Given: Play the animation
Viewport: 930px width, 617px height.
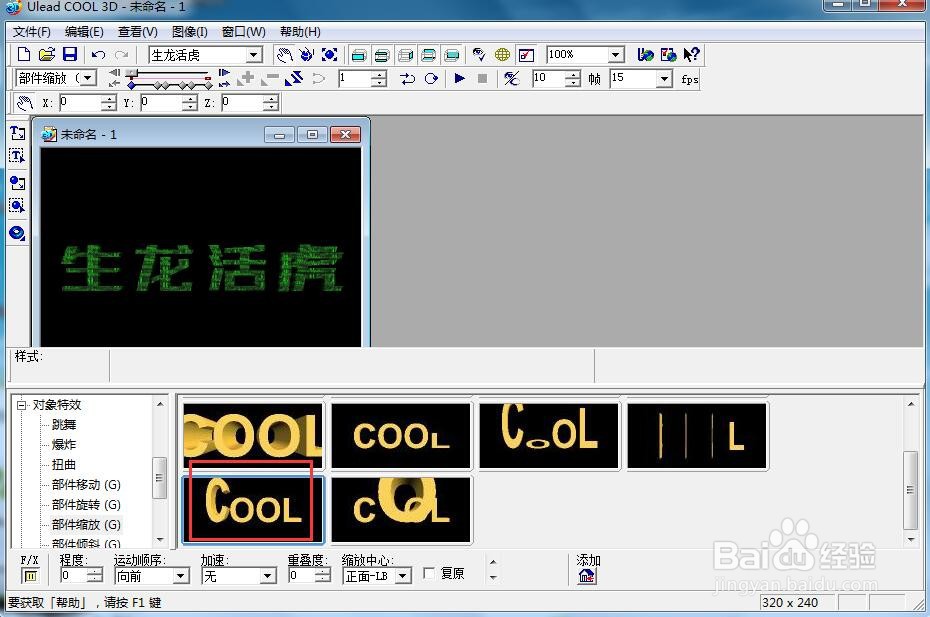Looking at the screenshot, I should click(459, 78).
